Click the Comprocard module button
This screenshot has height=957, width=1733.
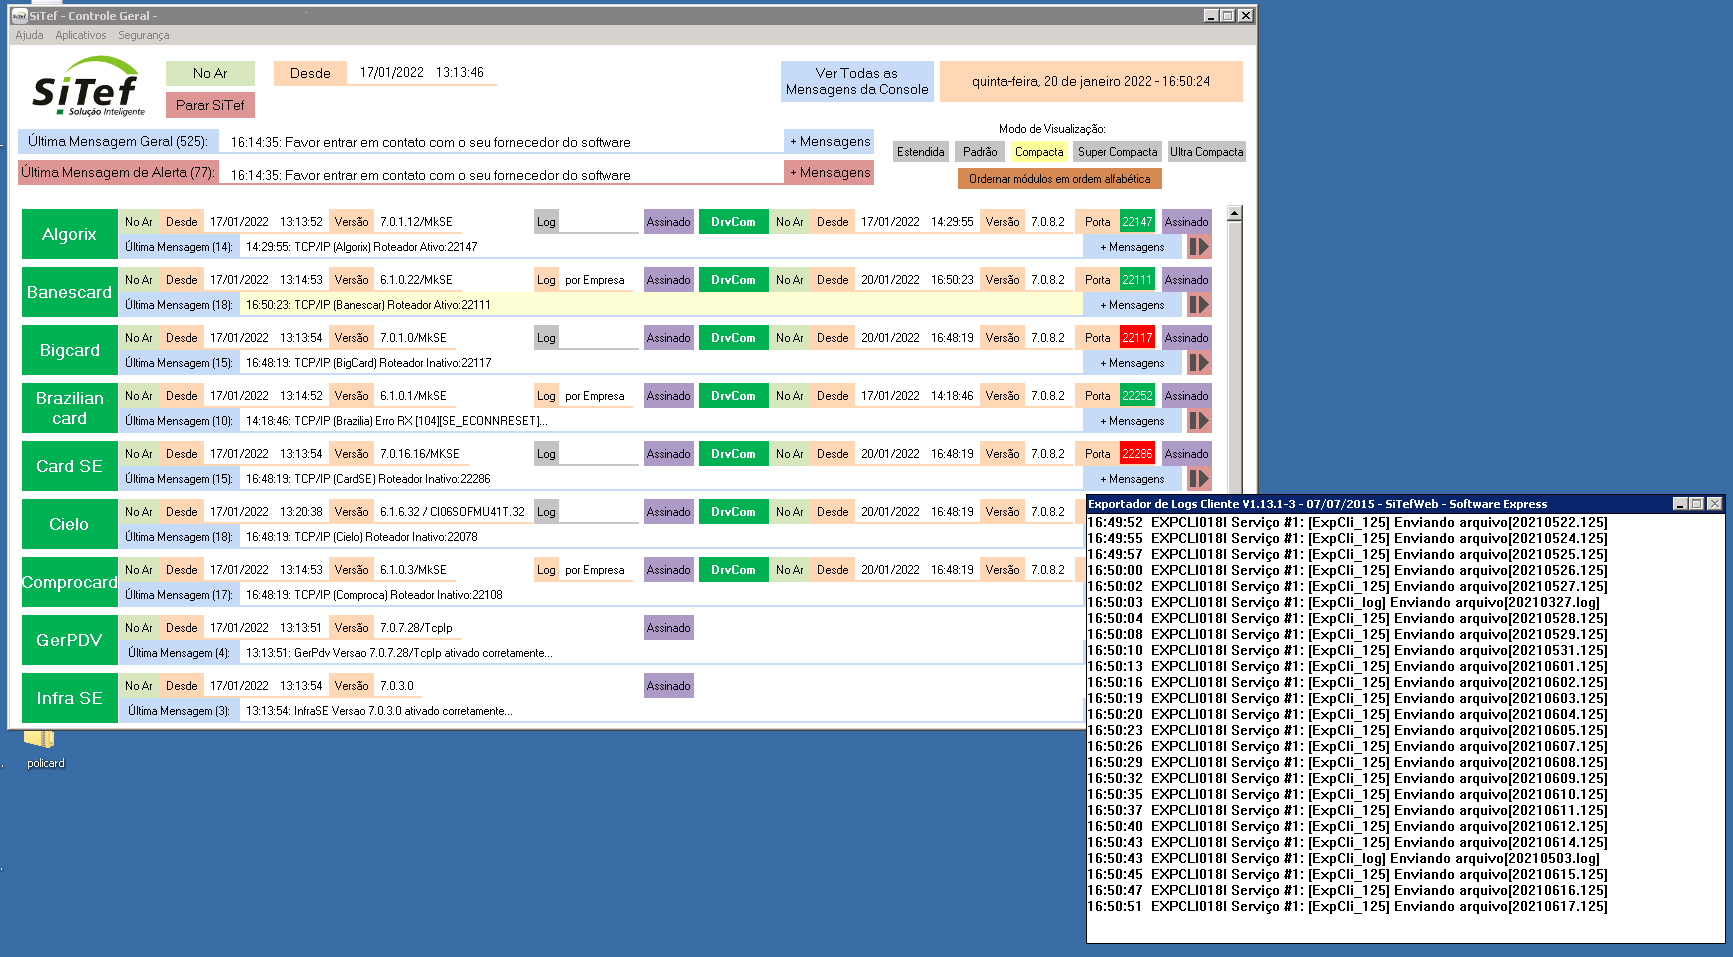[69, 582]
